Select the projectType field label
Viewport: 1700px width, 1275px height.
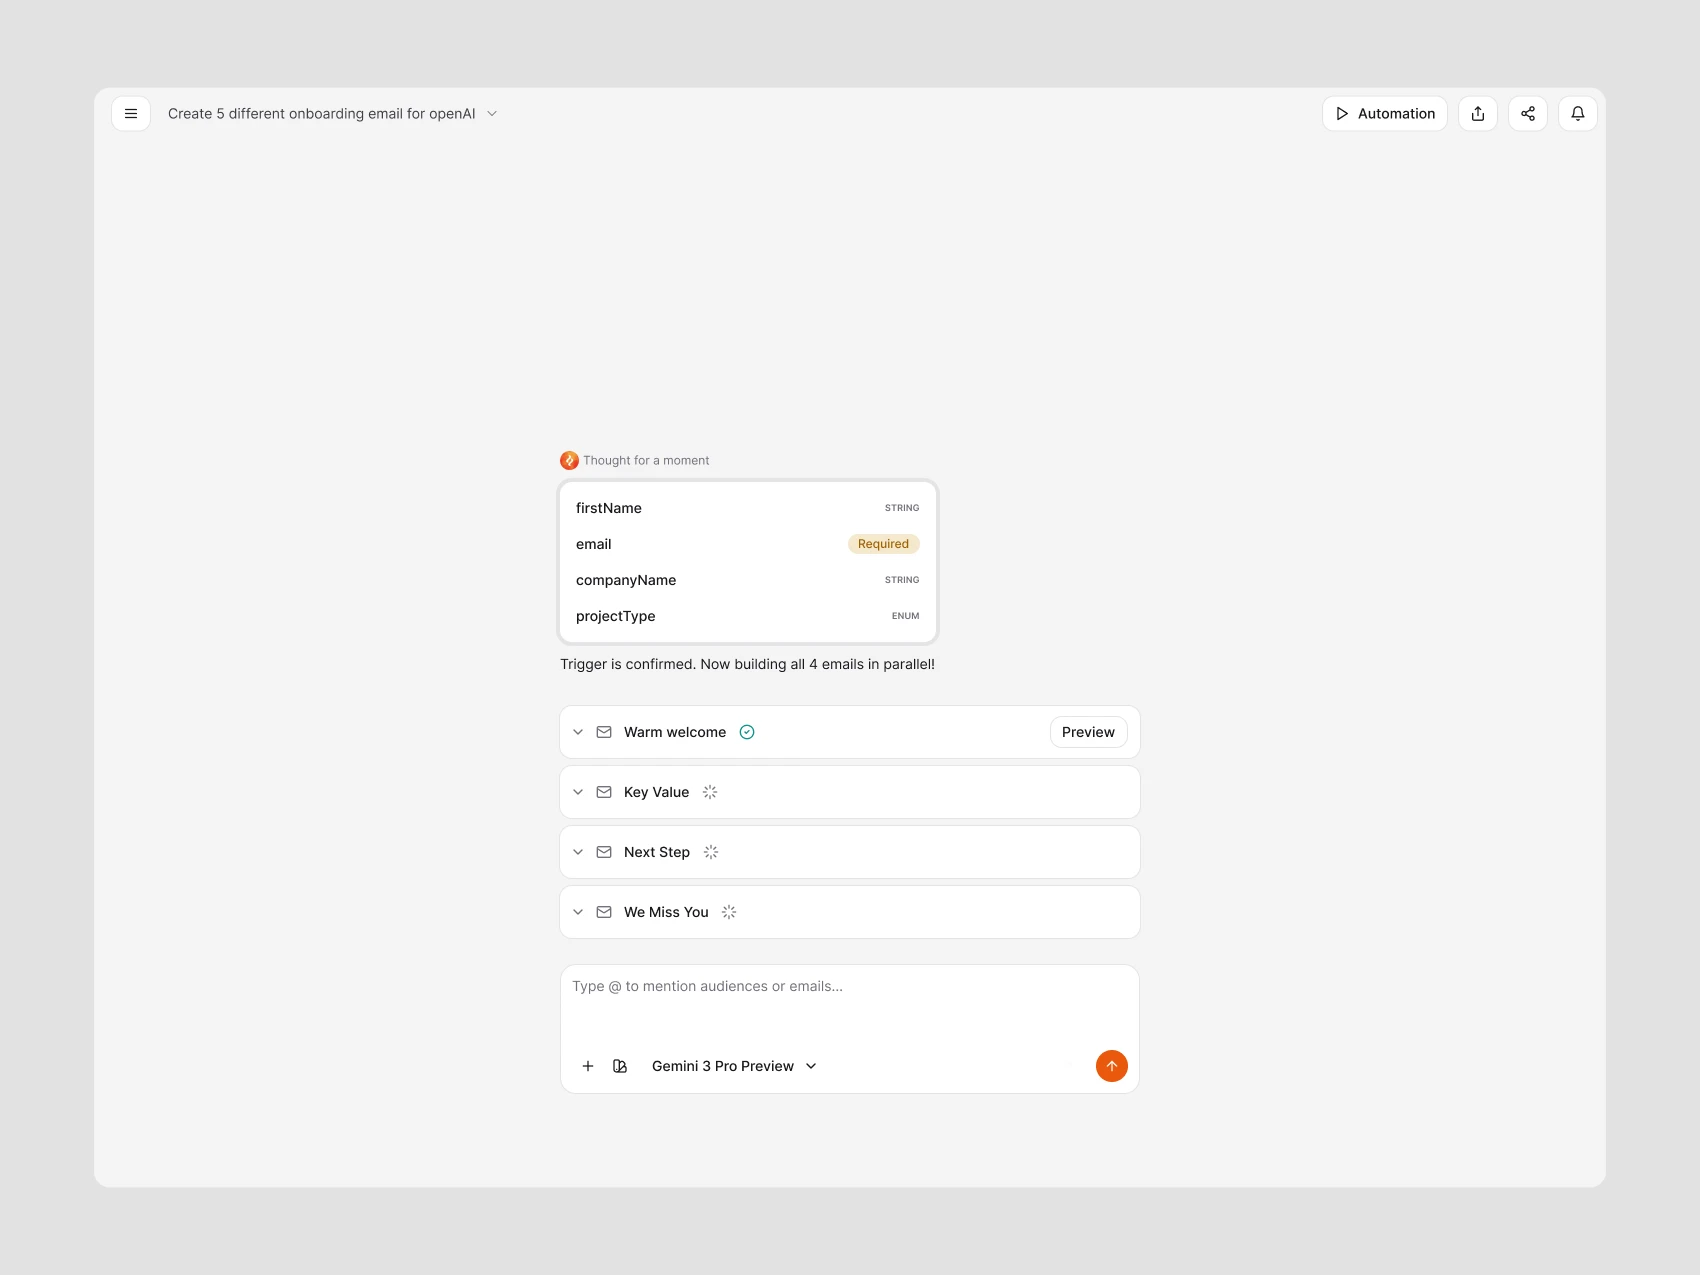pos(616,616)
